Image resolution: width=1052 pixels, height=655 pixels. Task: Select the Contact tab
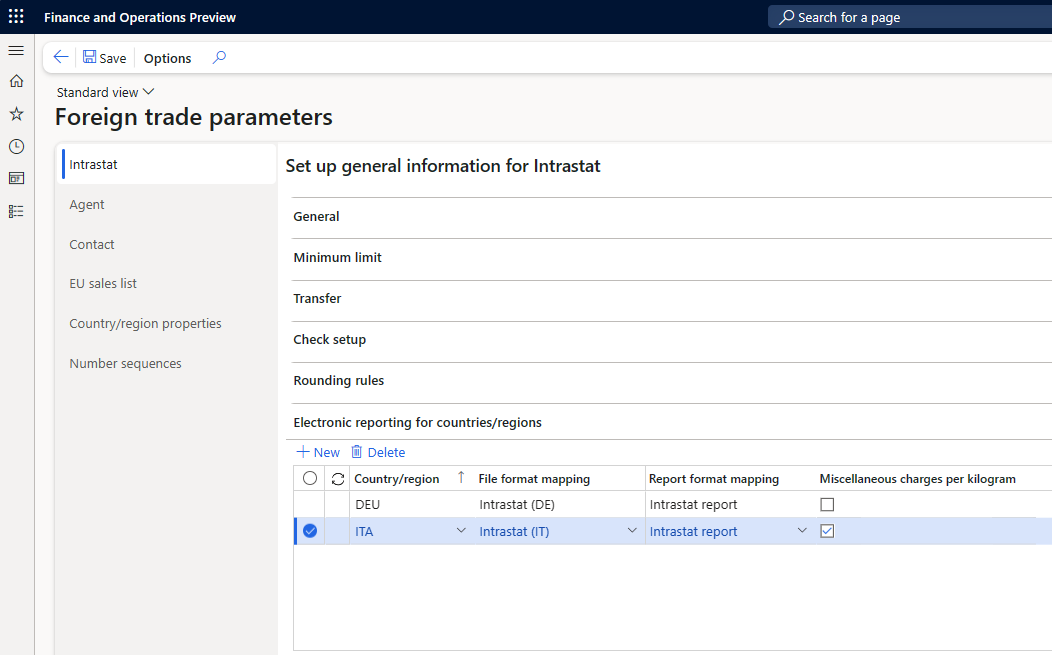click(x=168, y=244)
